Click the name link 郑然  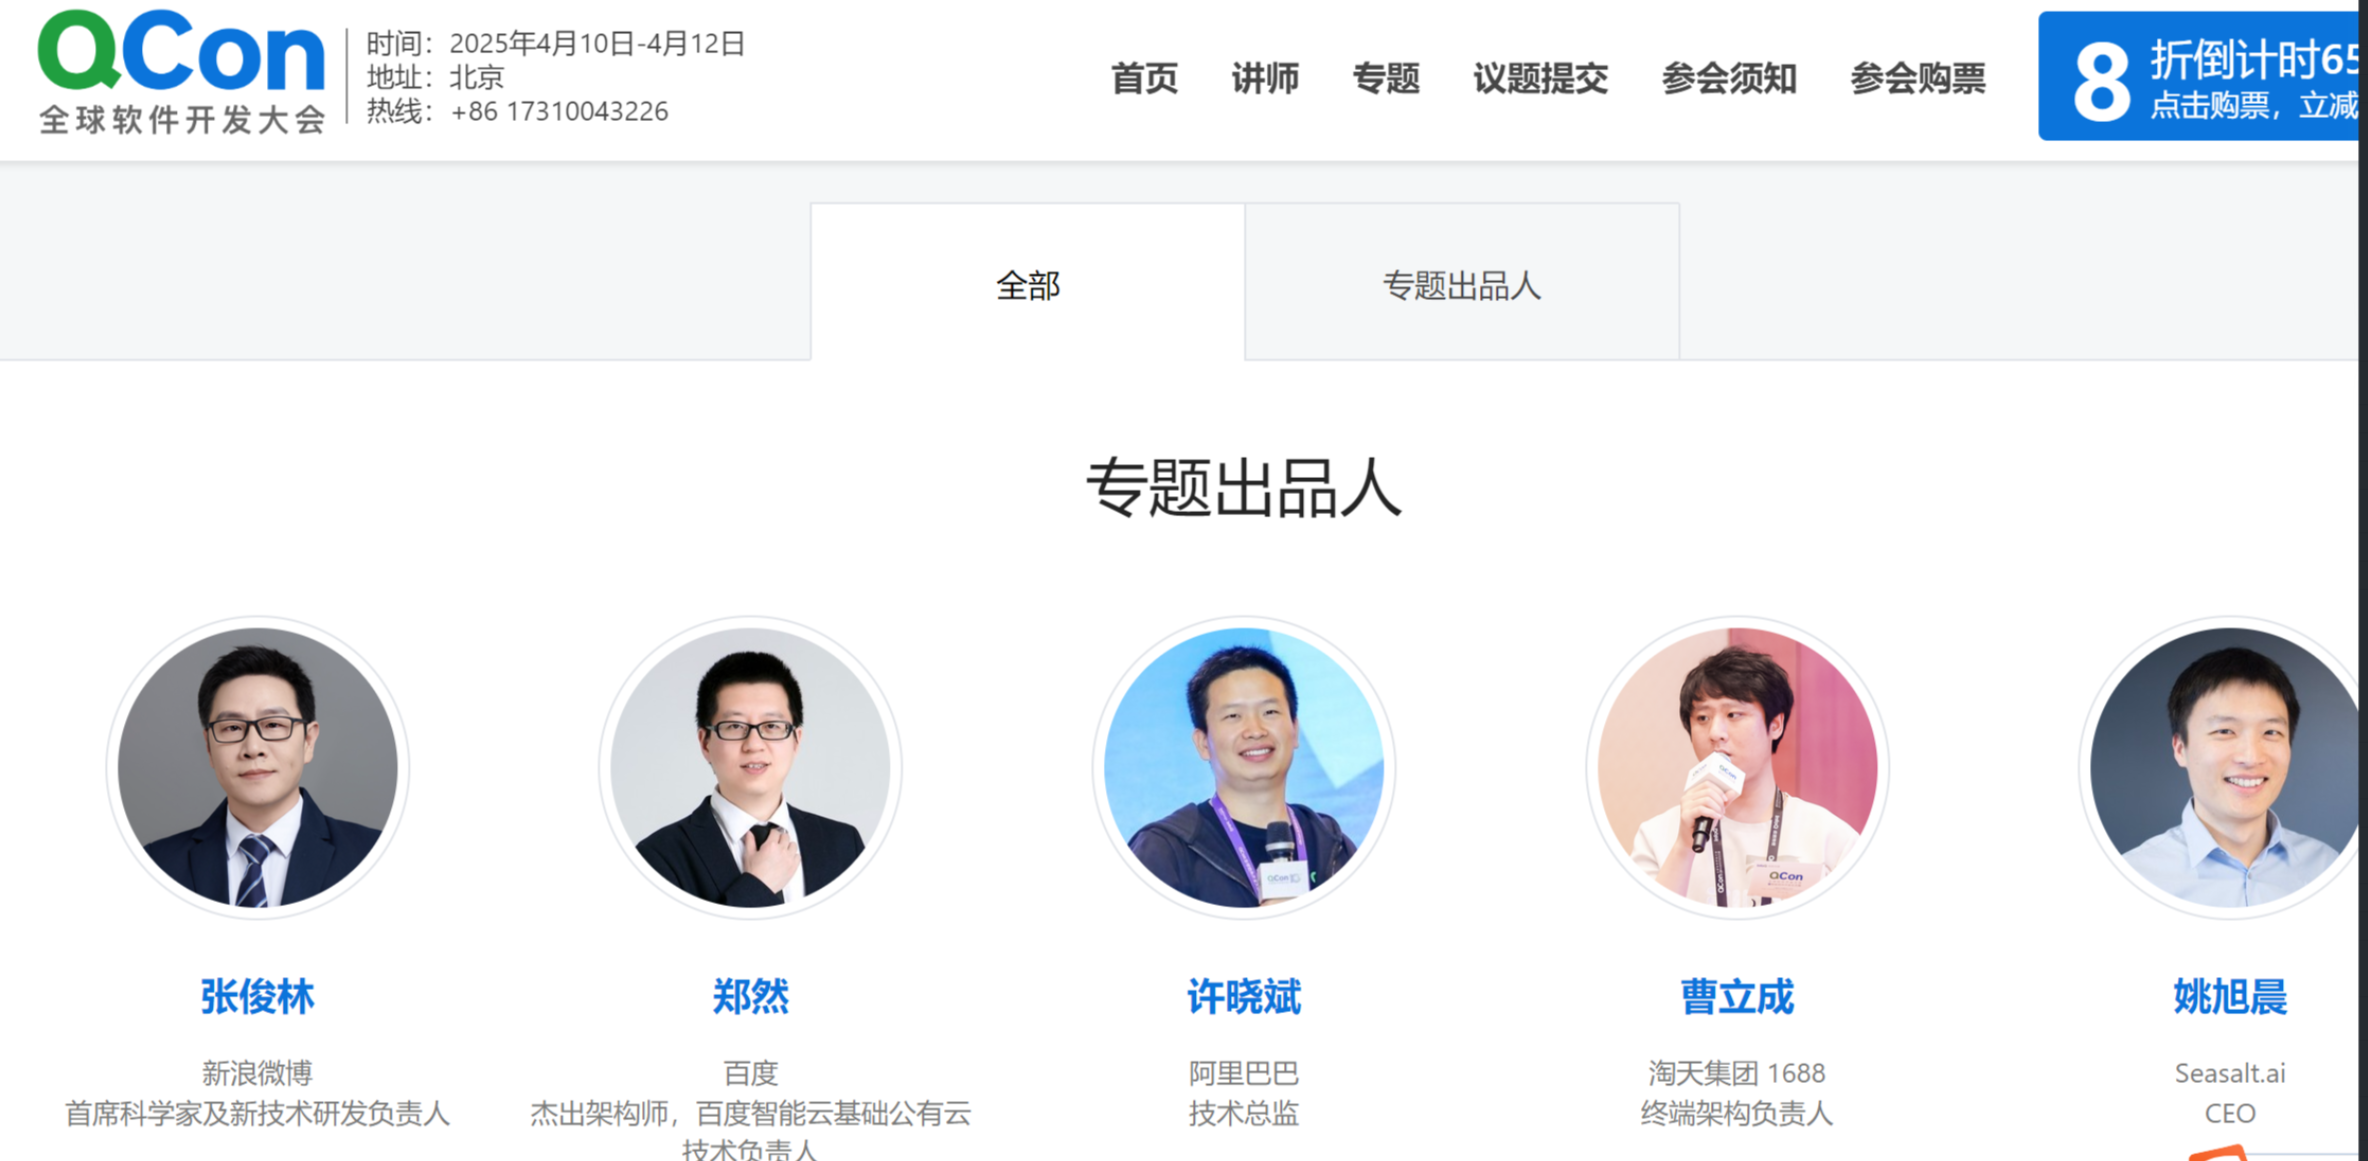tap(750, 997)
